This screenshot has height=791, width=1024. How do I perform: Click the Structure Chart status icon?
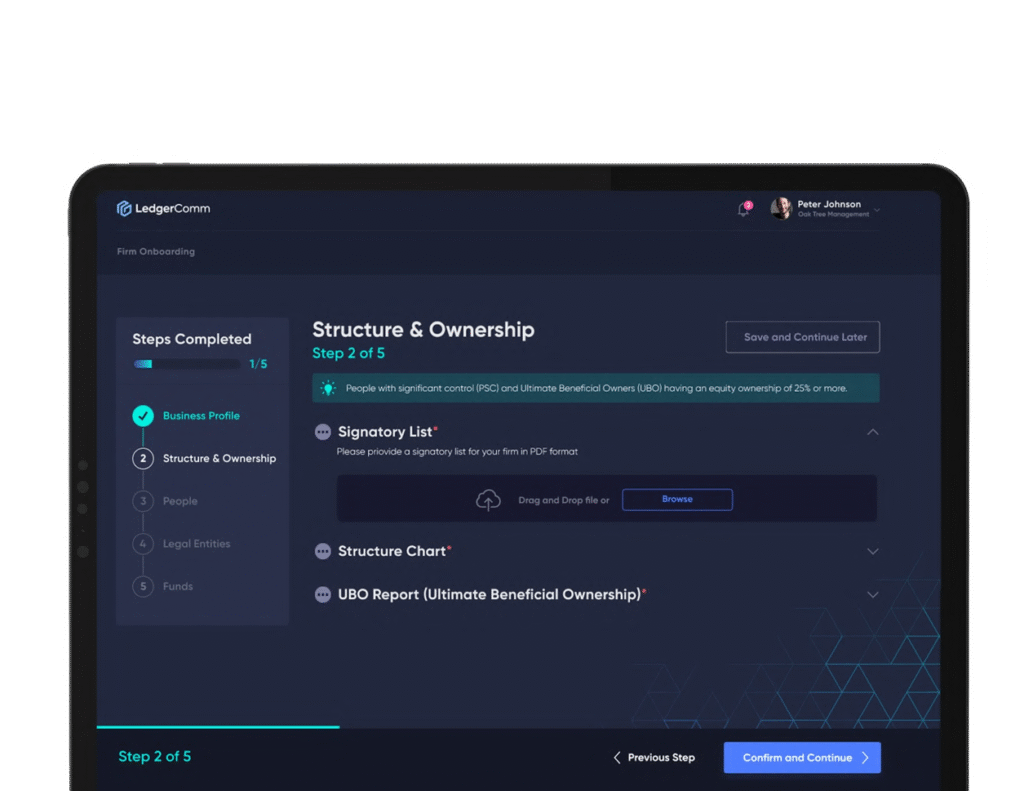coord(323,551)
